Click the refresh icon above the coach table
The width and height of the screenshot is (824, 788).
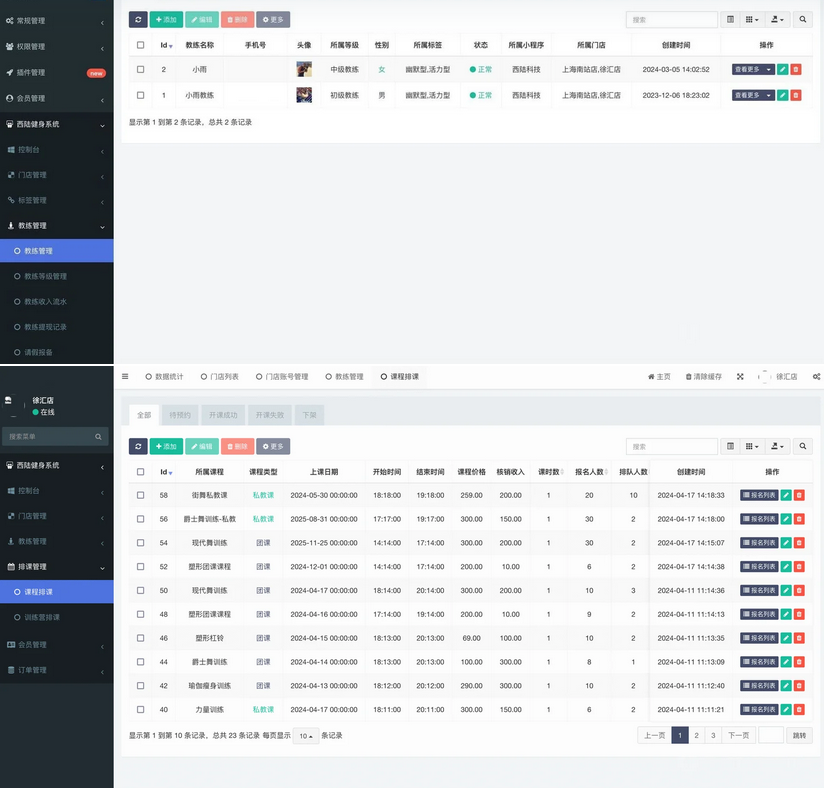(138, 19)
